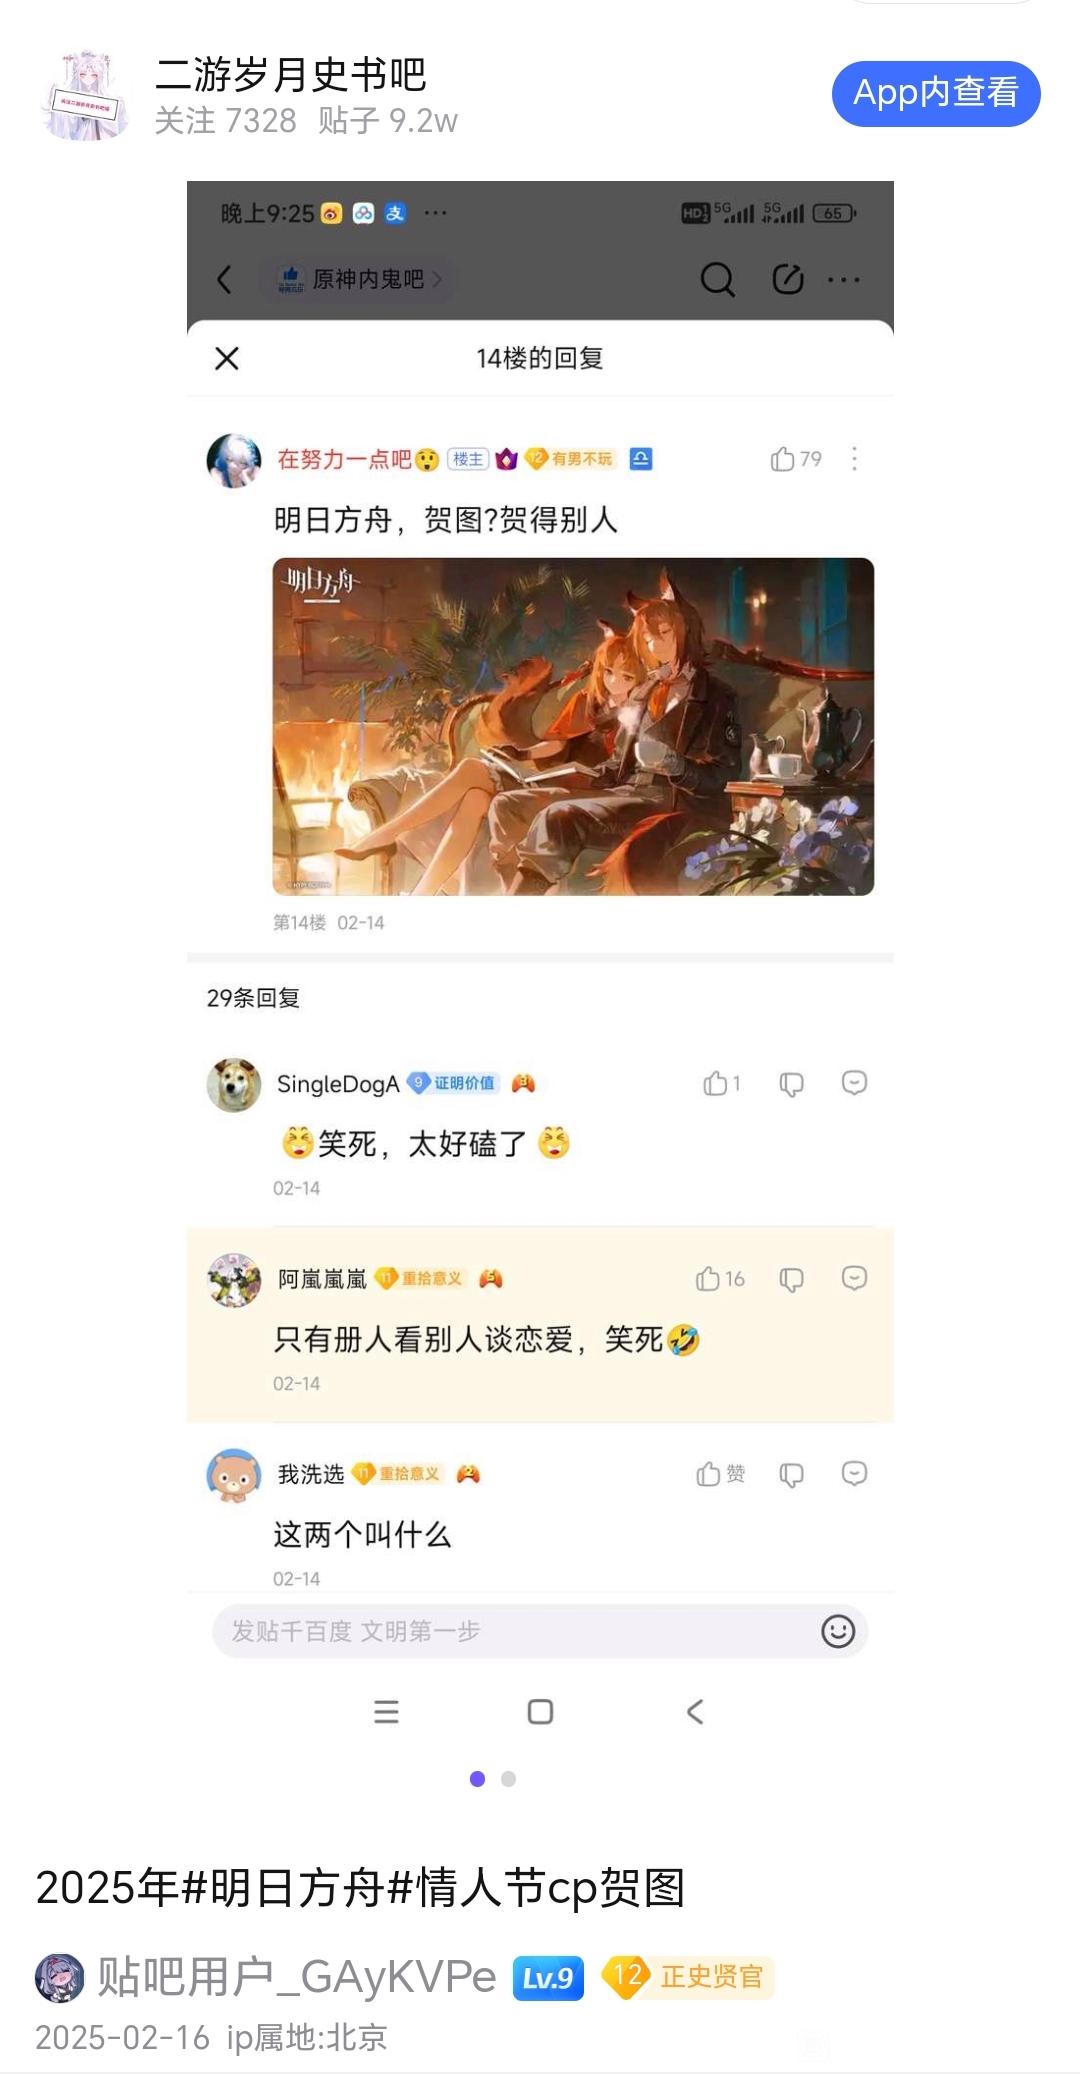This screenshot has height=2074, width=1080.
Task: Tap the compose post edit icon
Action: [x=788, y=279]
